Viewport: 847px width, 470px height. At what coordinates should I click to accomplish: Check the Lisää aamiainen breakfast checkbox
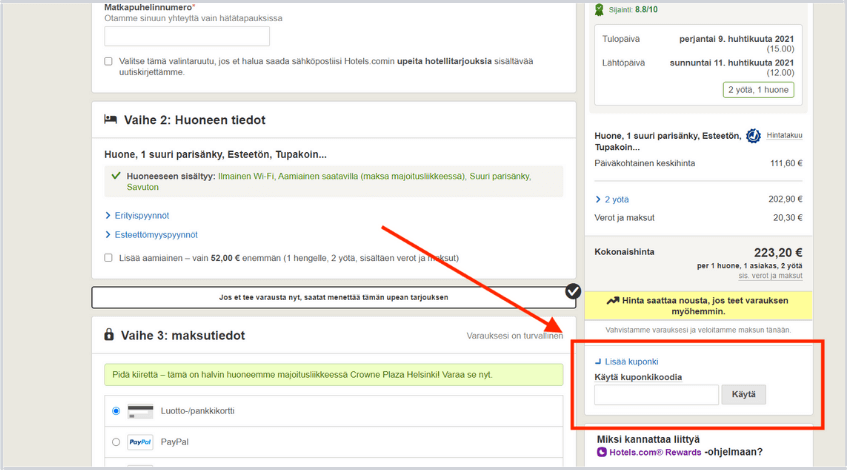pos(108,257)
